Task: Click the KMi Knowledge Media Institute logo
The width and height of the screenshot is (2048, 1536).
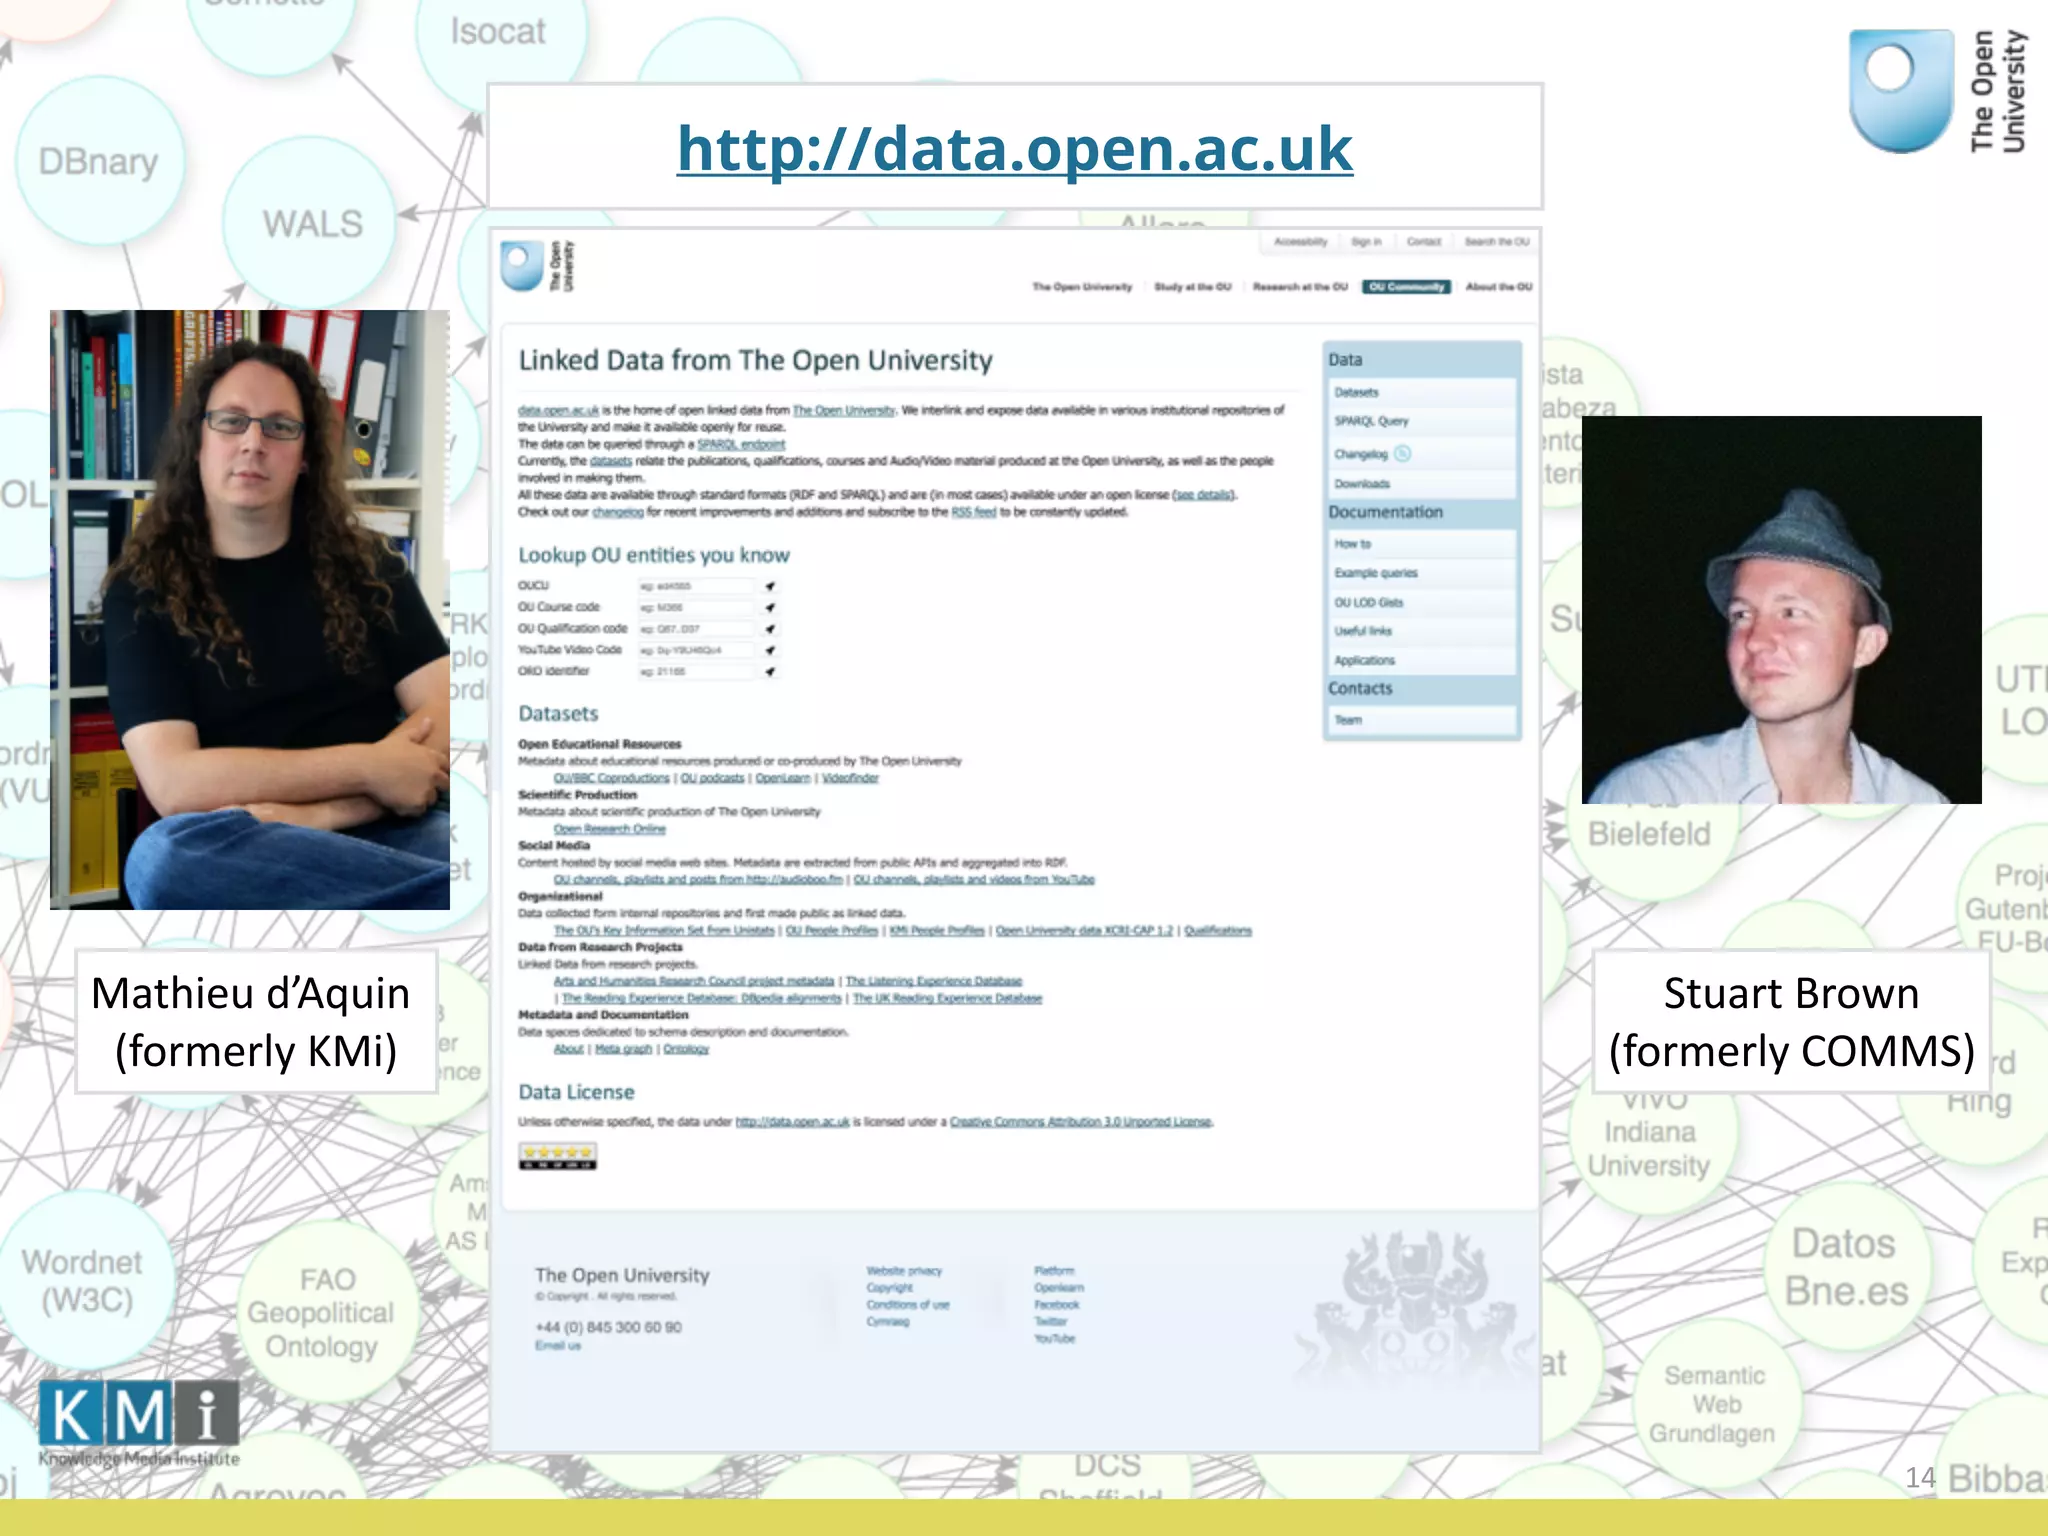Action: point(139,1424)
